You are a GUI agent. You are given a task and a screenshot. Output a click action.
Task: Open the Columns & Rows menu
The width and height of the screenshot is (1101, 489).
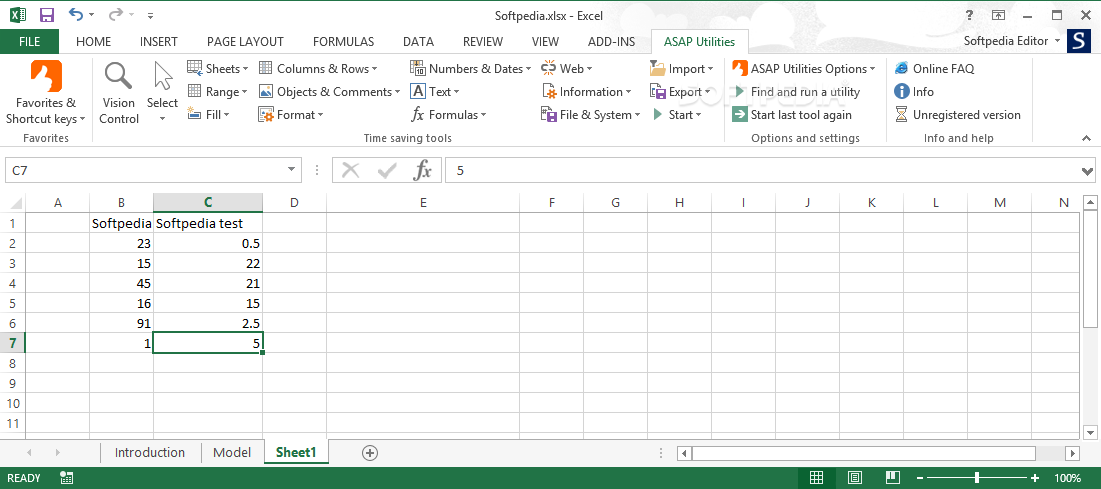pos(318,69)
